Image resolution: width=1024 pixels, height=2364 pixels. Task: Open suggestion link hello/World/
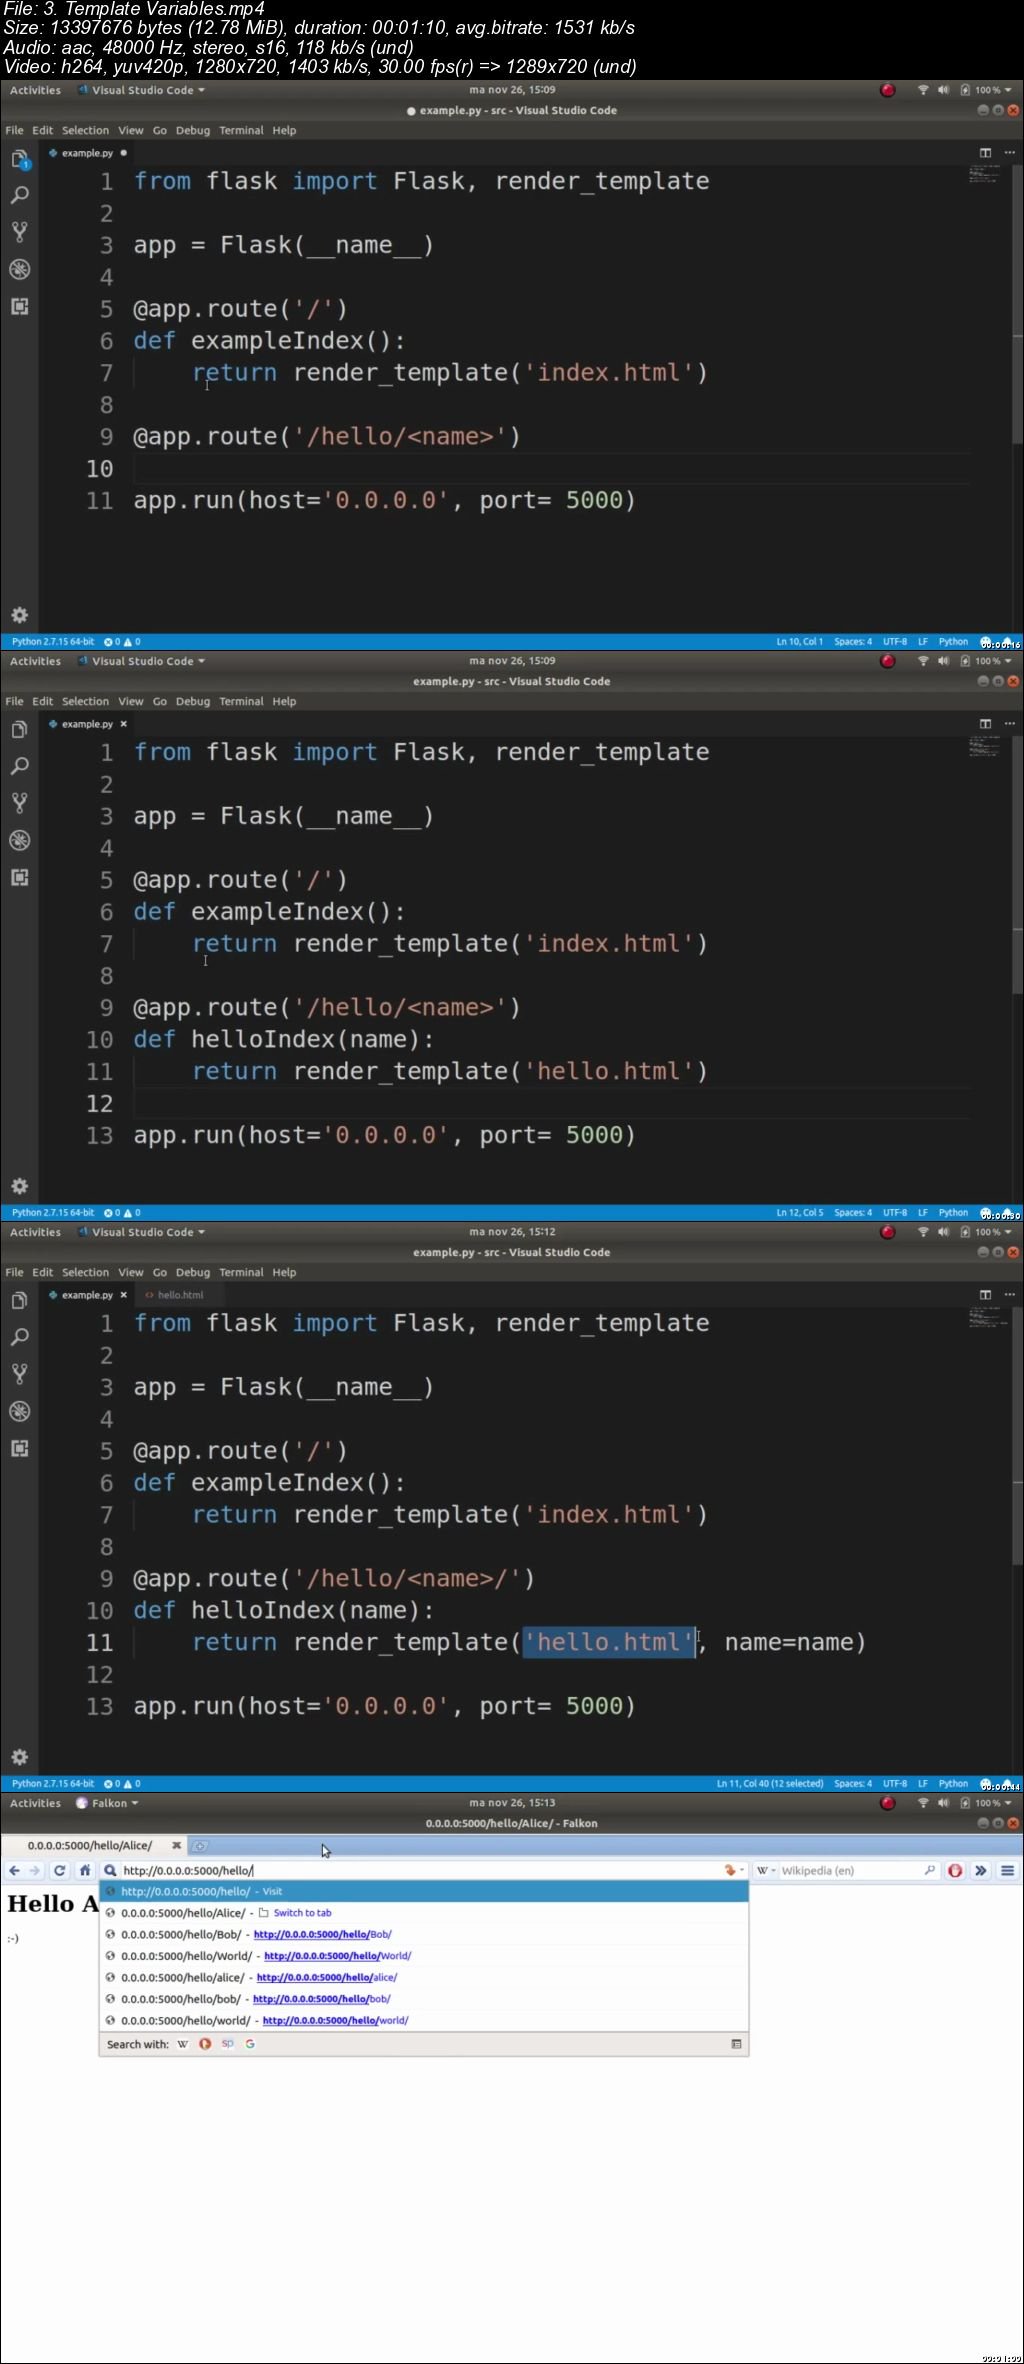click(x=337, y=1956)
